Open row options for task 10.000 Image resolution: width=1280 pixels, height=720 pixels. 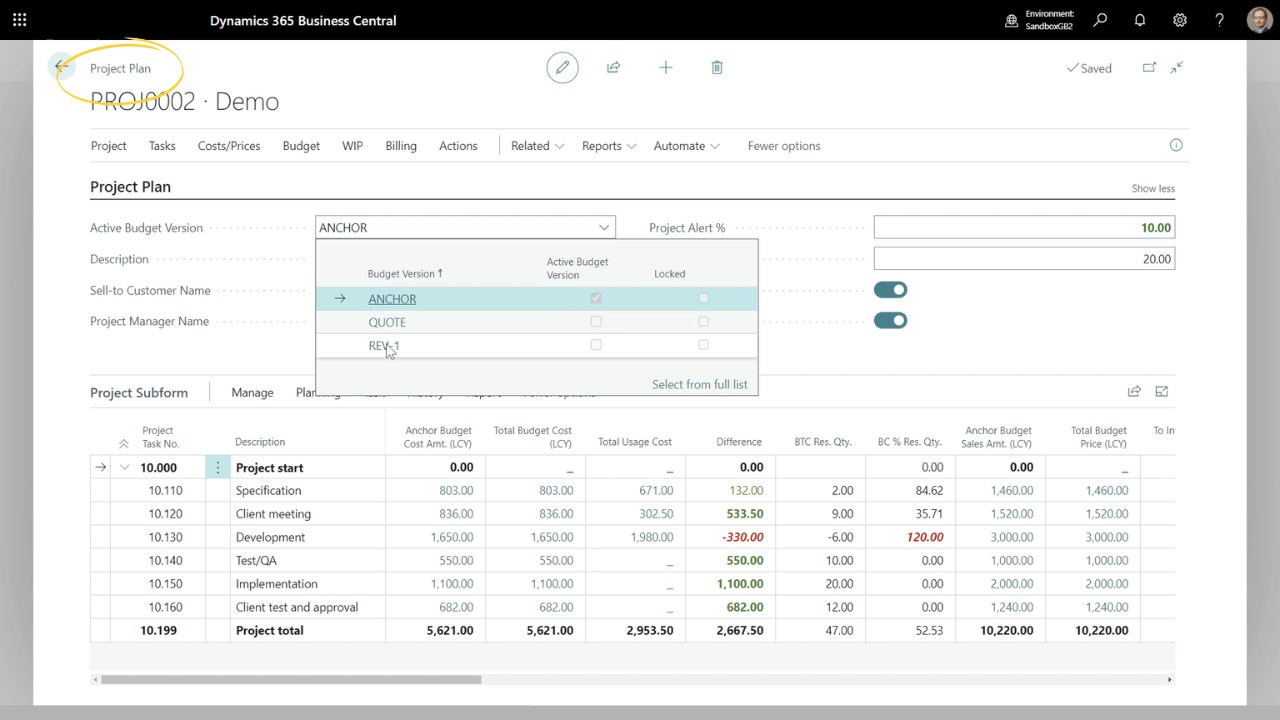pos(218,467)
